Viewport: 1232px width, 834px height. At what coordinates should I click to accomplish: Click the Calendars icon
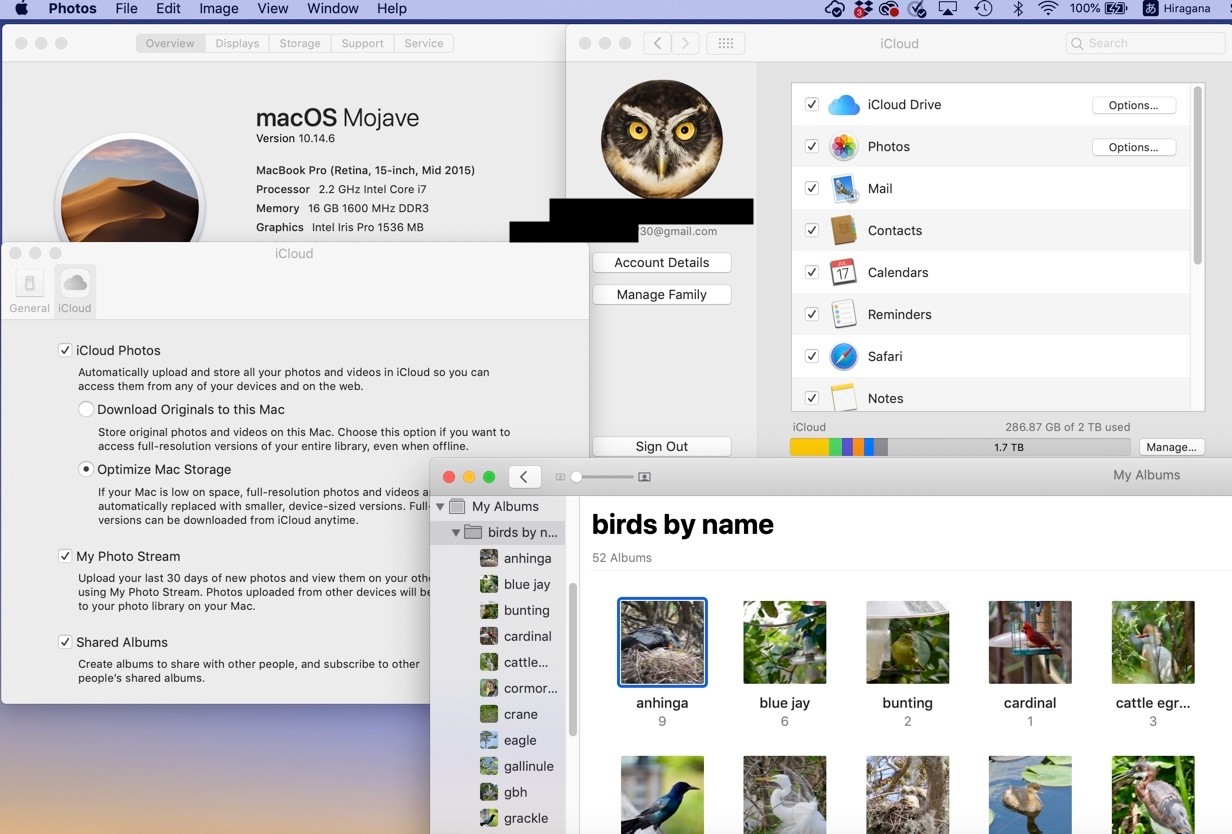click(x=844, y=272)
